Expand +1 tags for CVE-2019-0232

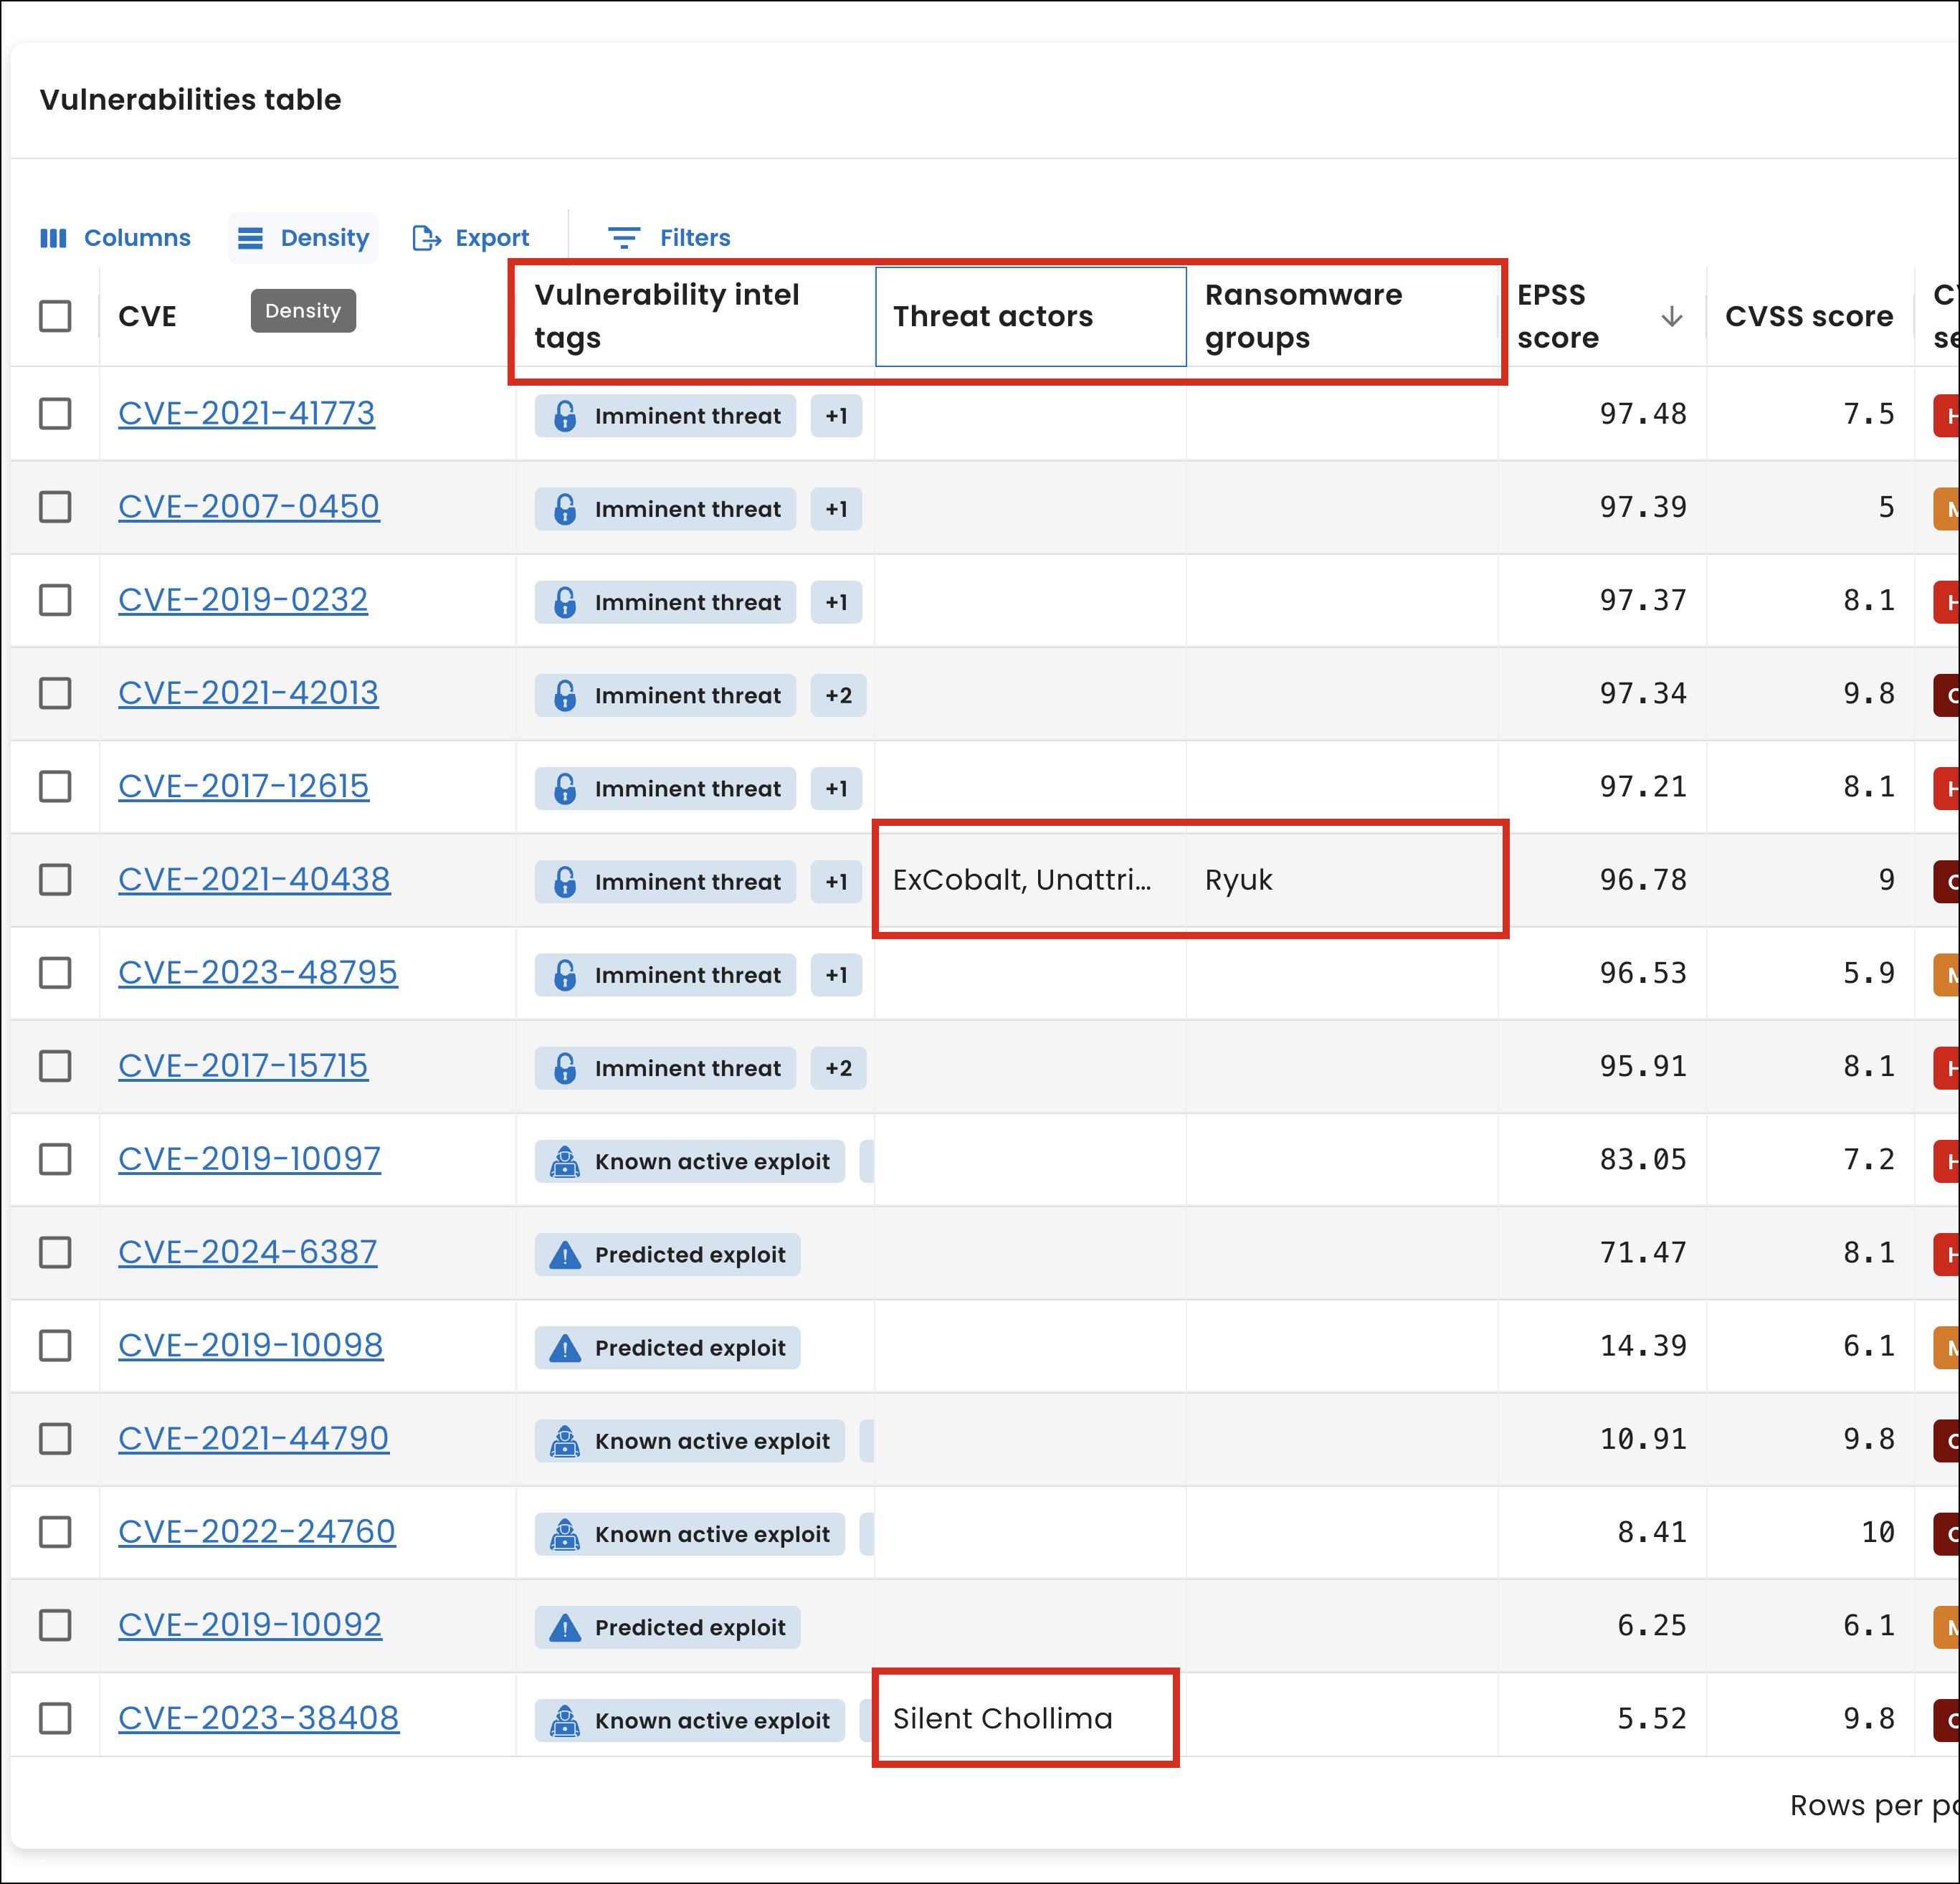coord(836,602)
